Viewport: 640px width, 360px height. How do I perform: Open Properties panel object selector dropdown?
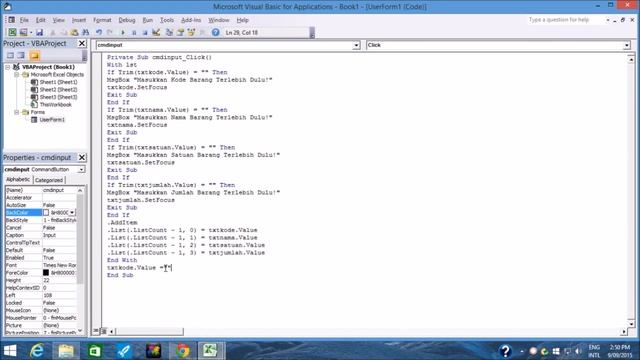[x=81, y=169]
